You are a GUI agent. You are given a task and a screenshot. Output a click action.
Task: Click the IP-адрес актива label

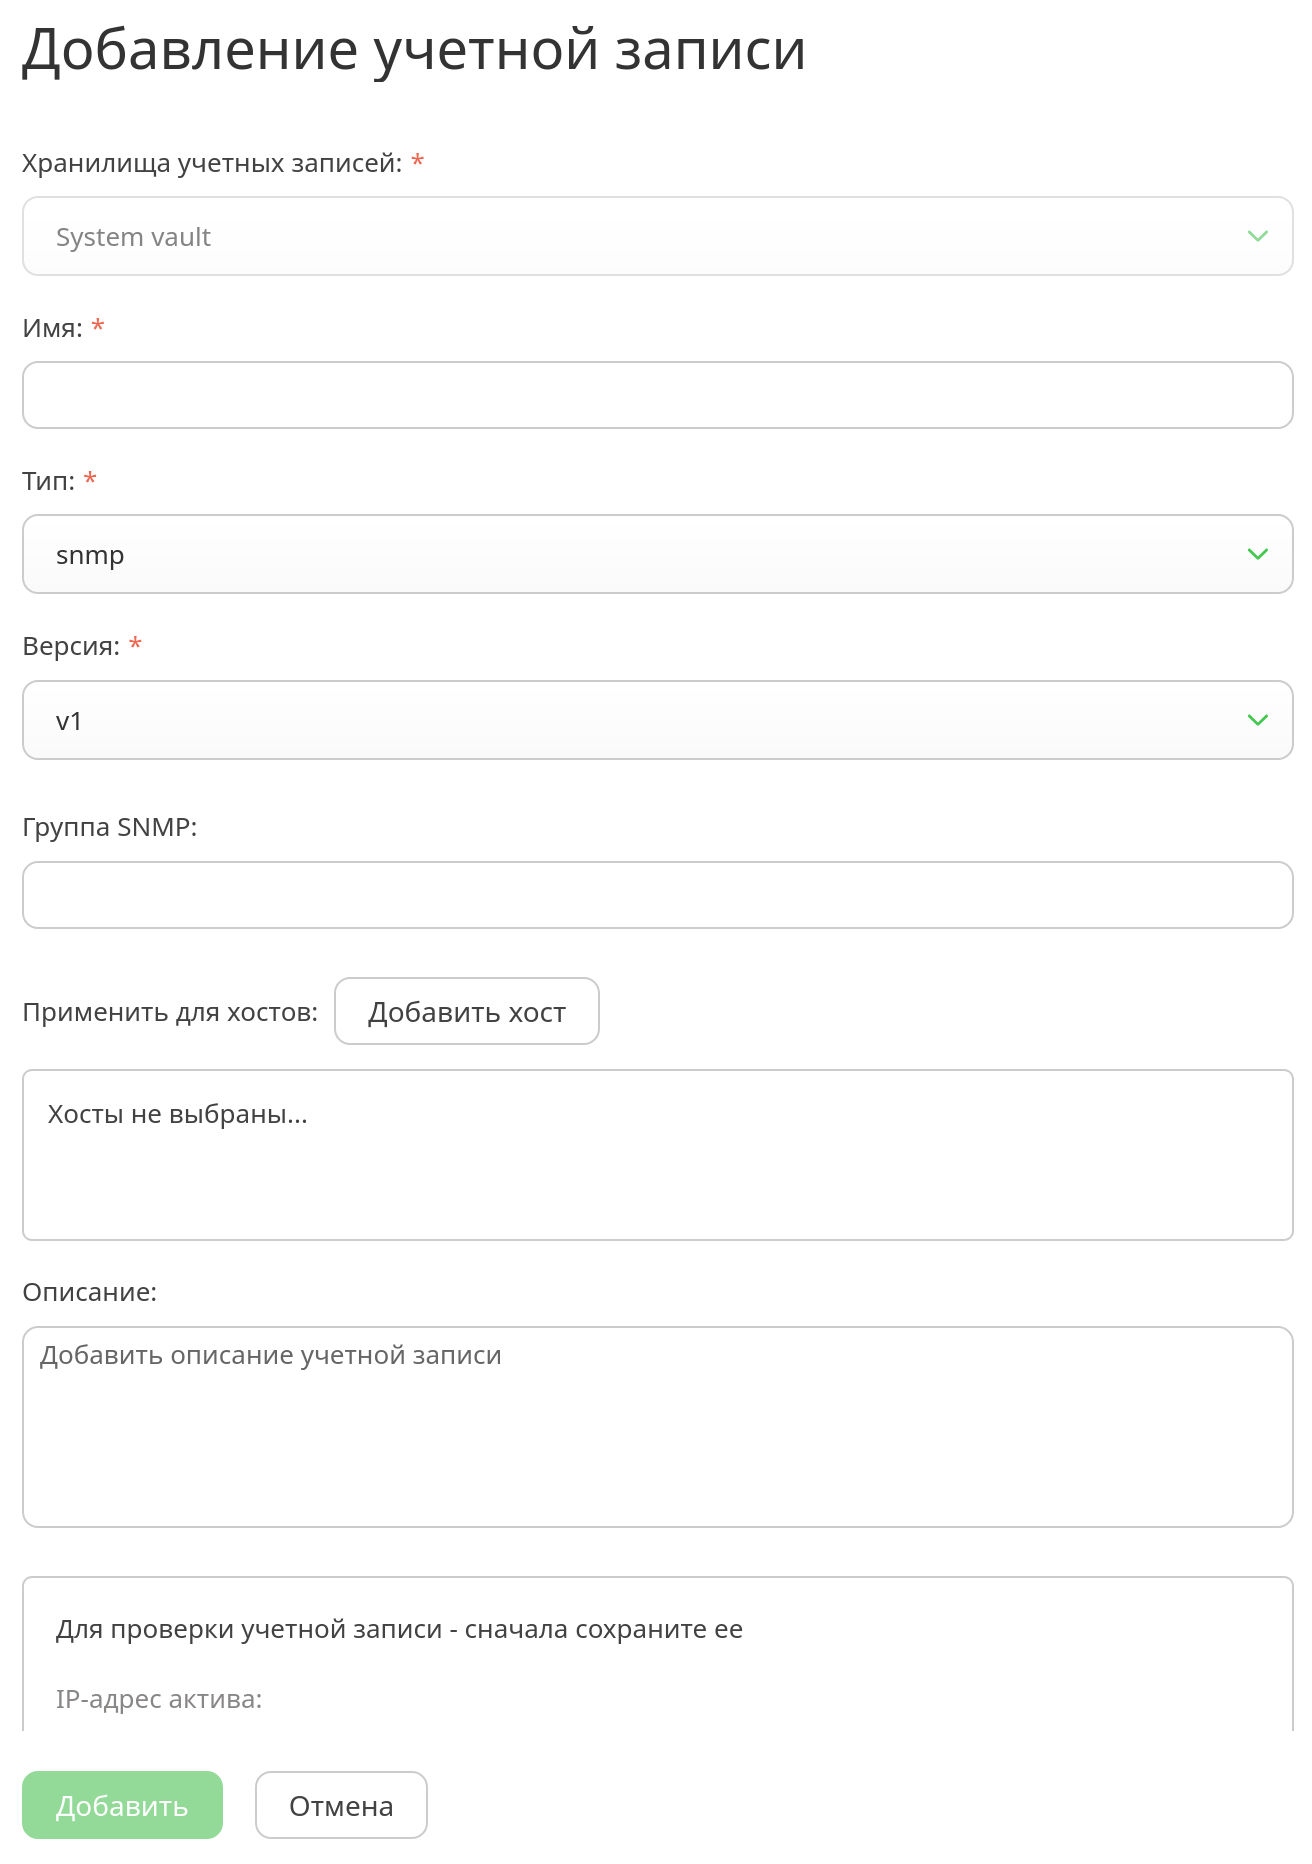pyautogui.click(x=159, y=1699)
